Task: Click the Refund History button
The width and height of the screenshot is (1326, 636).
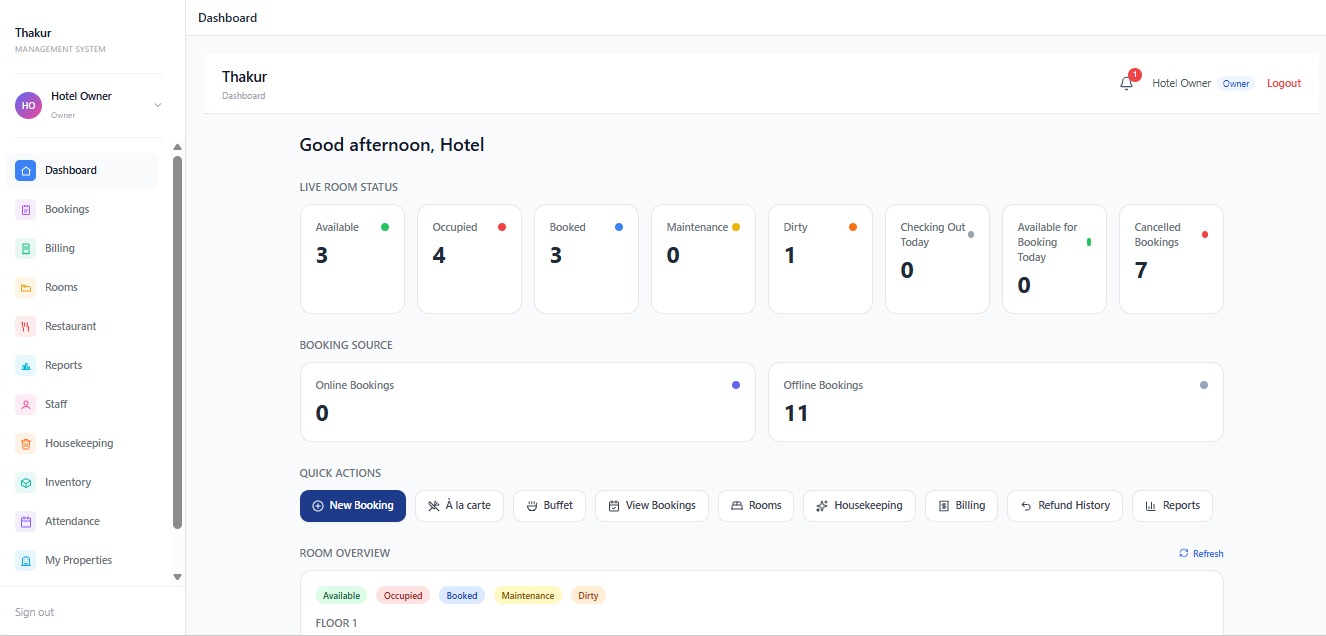Action: click(x=1065, y=506)
